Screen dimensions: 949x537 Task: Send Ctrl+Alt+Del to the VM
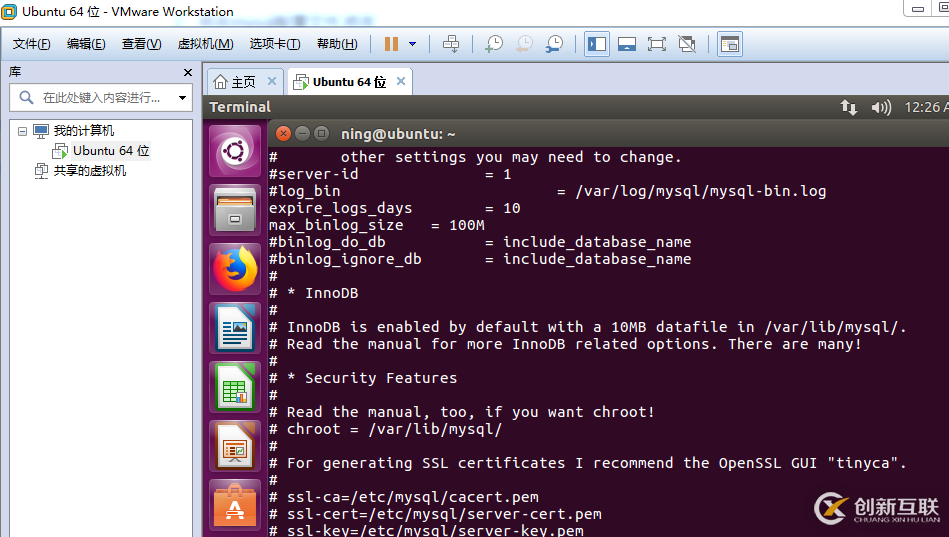pyautogui.click(x=451, y=44)
